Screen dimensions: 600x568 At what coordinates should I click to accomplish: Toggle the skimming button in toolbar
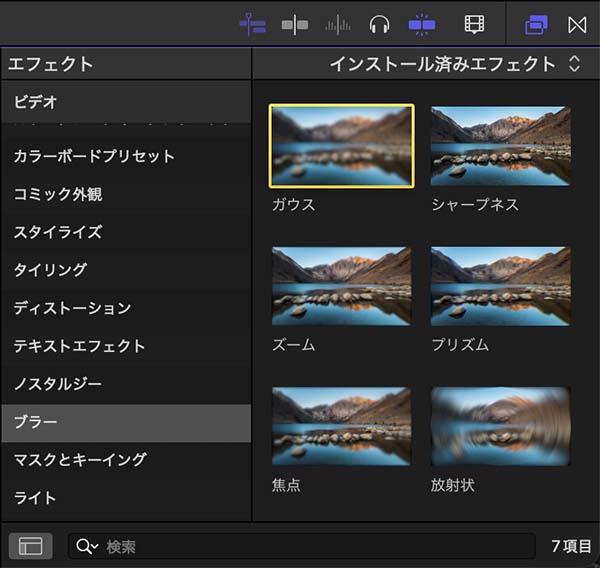point(295,23)
